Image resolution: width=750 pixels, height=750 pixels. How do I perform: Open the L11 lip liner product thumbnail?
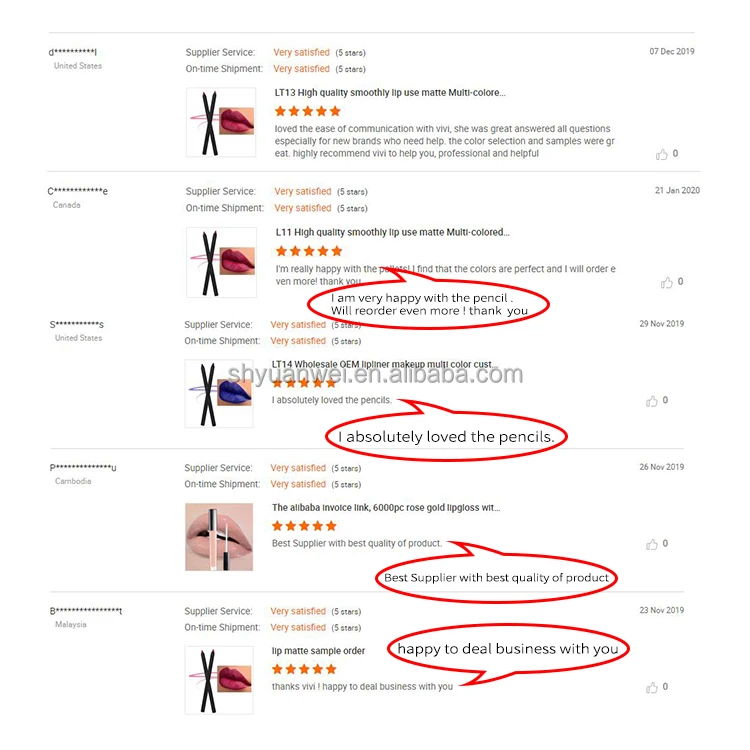[221, 262]
